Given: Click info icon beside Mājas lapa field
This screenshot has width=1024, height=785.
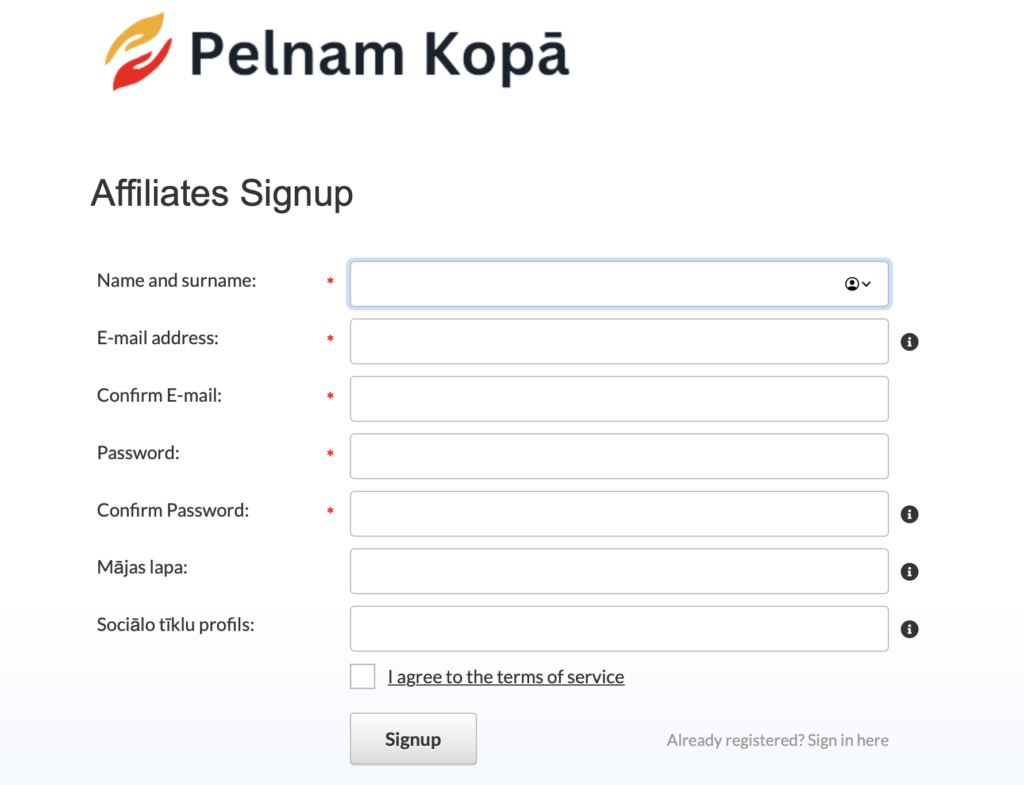Looking at the screenshot, I should tap(909, 572).
